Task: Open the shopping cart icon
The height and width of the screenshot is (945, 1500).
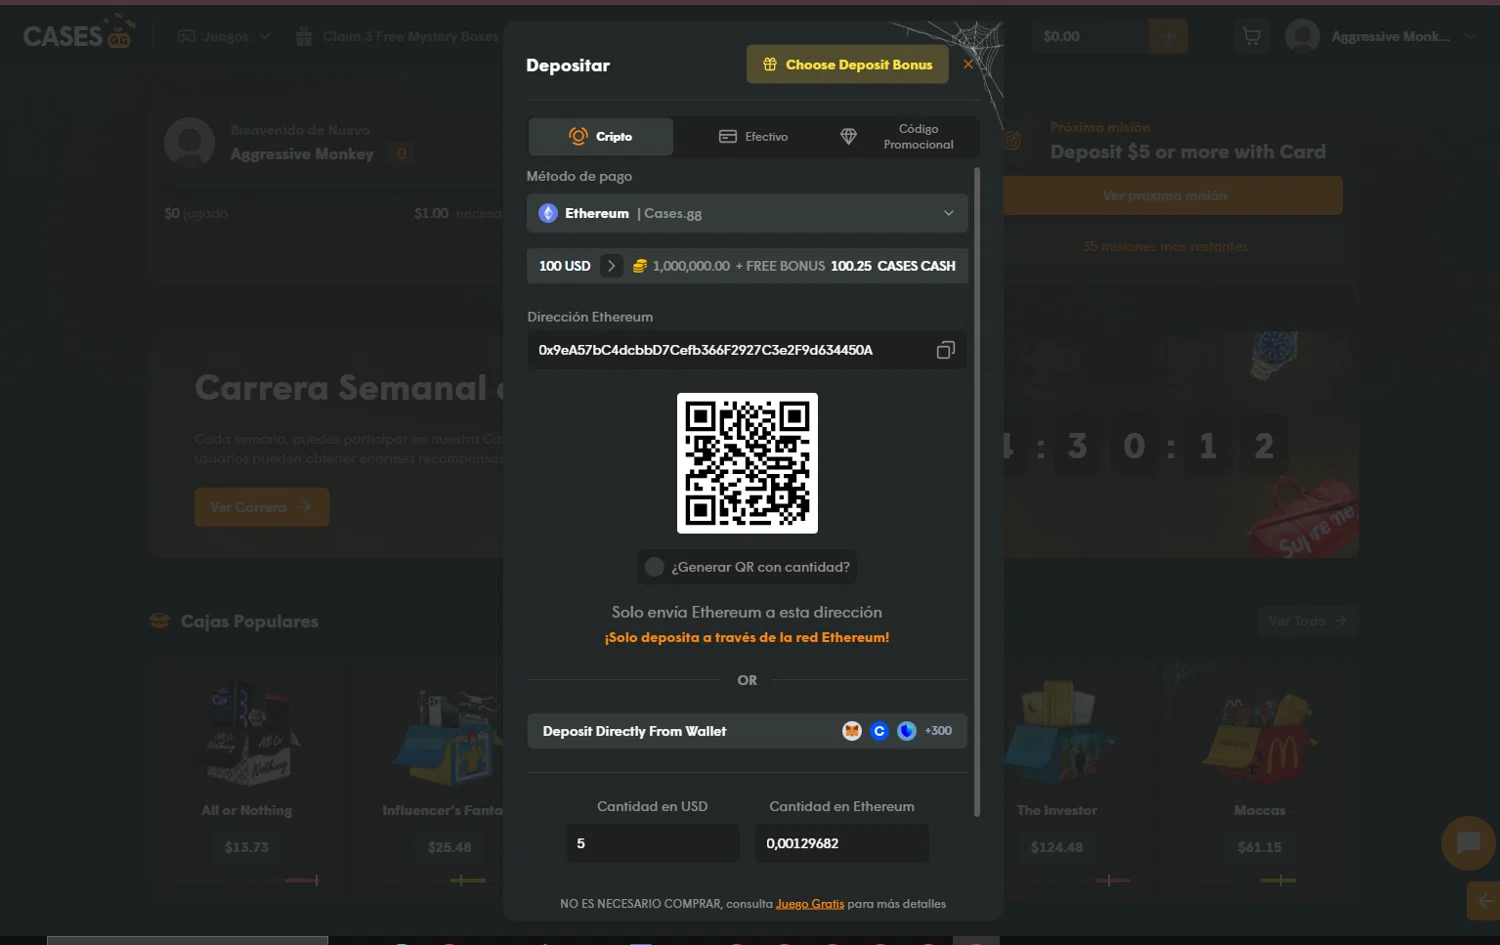Action: [x=1251, y=37]
